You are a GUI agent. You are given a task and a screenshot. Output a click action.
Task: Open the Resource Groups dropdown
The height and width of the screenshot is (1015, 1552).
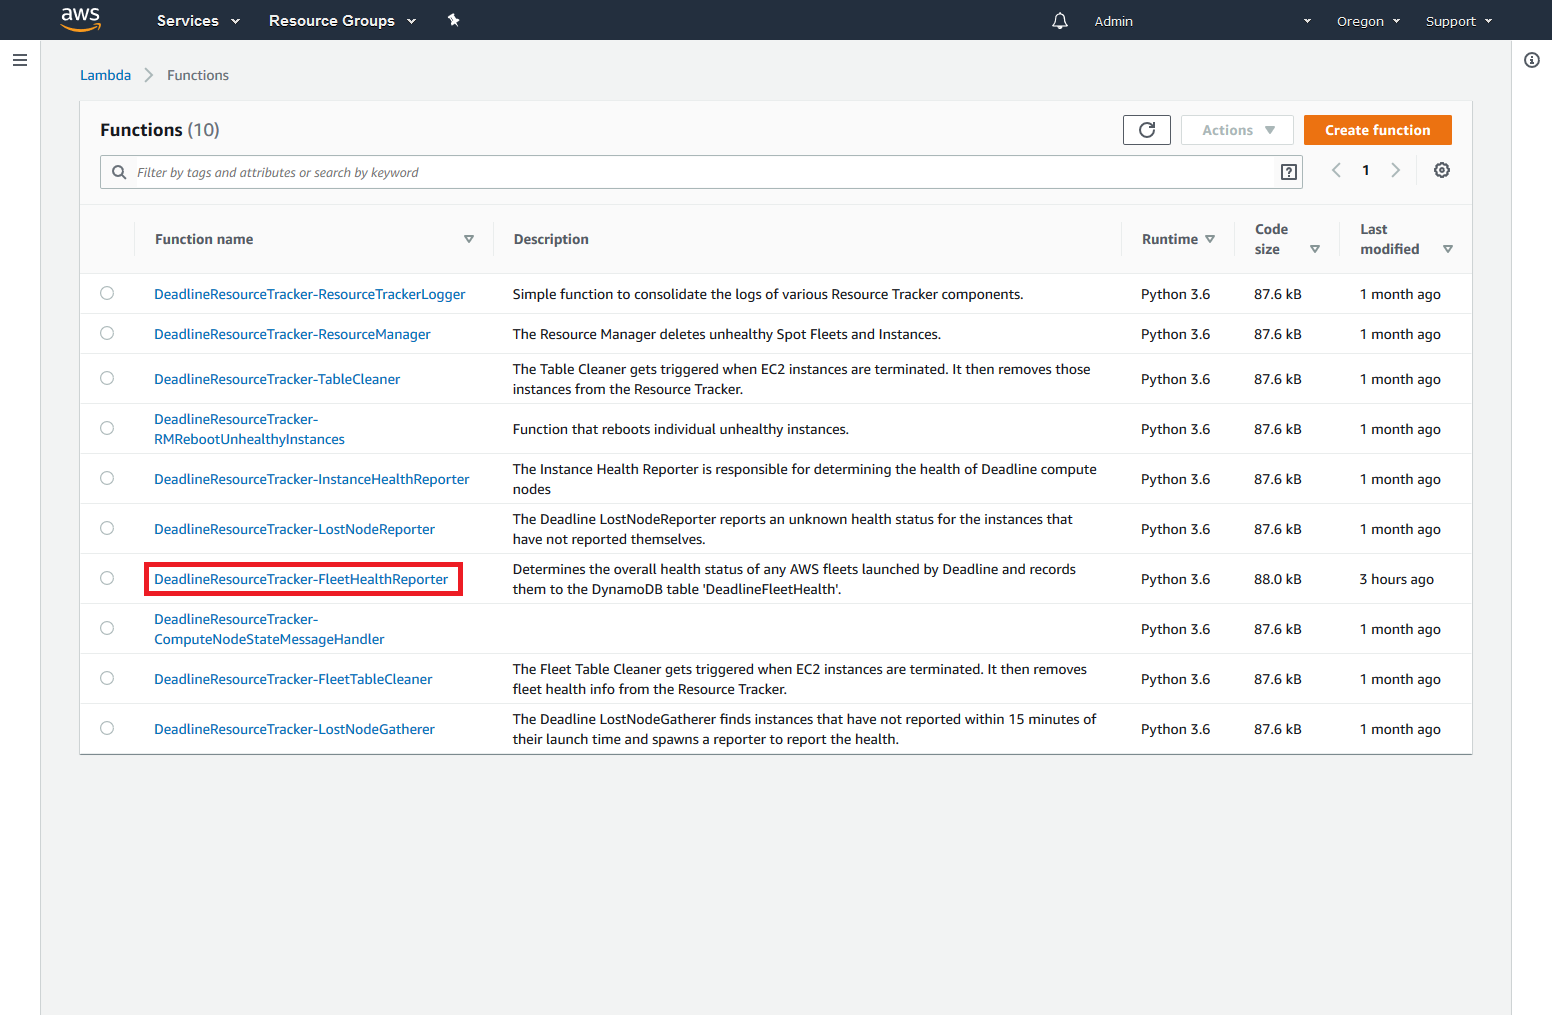click(x=342, y=21)
